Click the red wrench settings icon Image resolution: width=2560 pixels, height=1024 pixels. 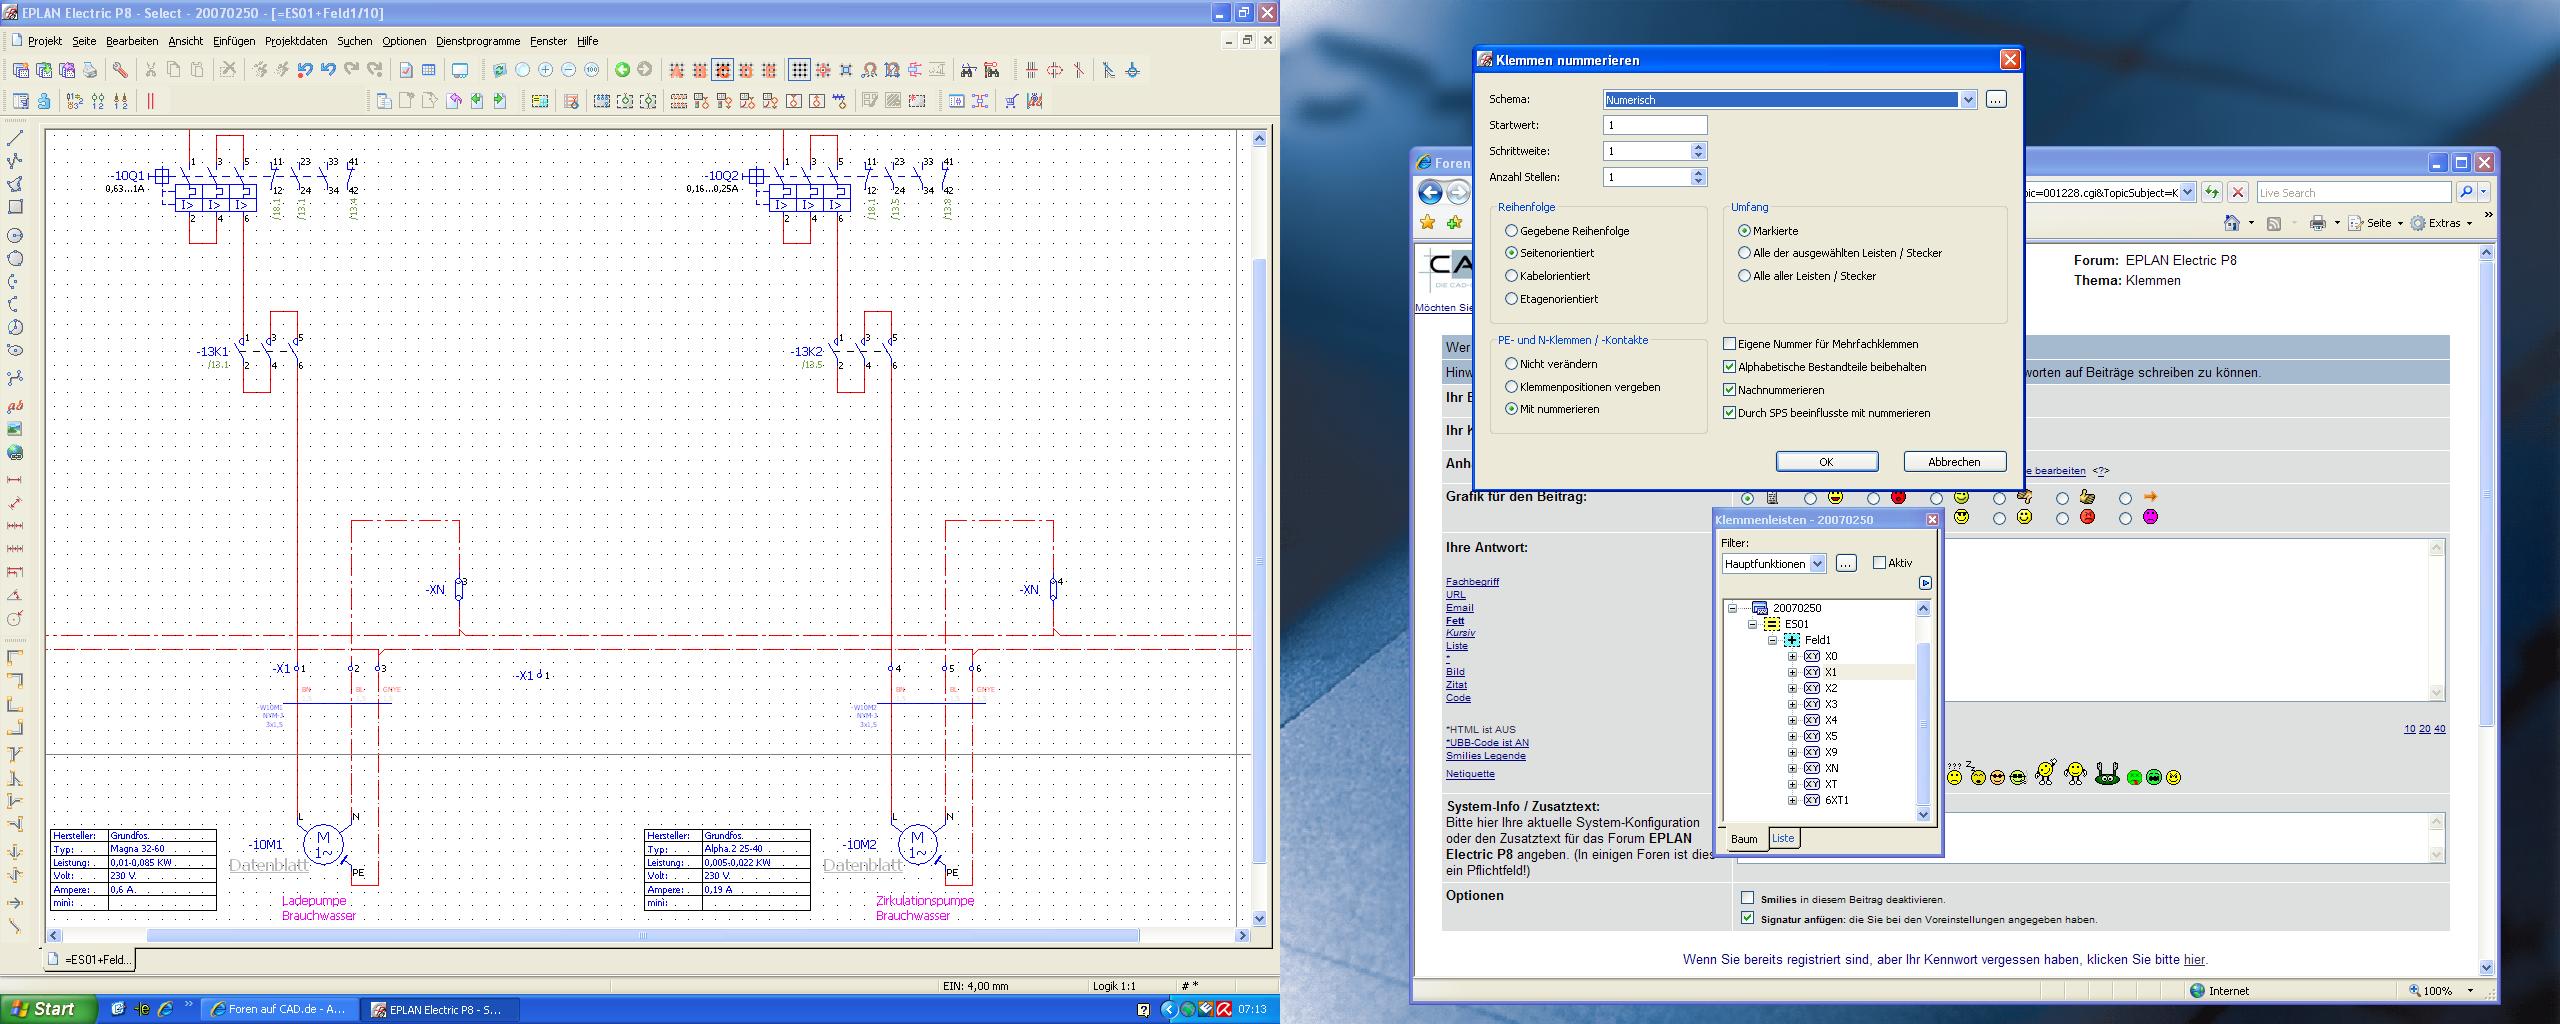click(x=120, y=70)
